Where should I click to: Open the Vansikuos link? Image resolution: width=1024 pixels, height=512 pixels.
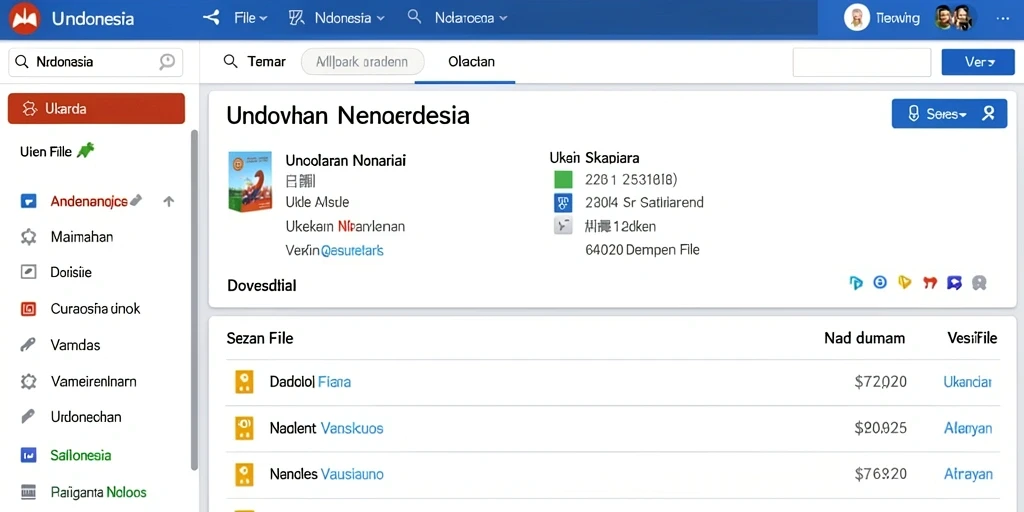click(352, 428)
